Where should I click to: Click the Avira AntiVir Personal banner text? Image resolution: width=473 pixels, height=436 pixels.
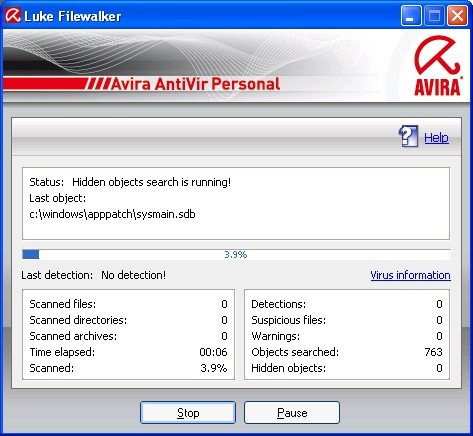tap(195, 84)
